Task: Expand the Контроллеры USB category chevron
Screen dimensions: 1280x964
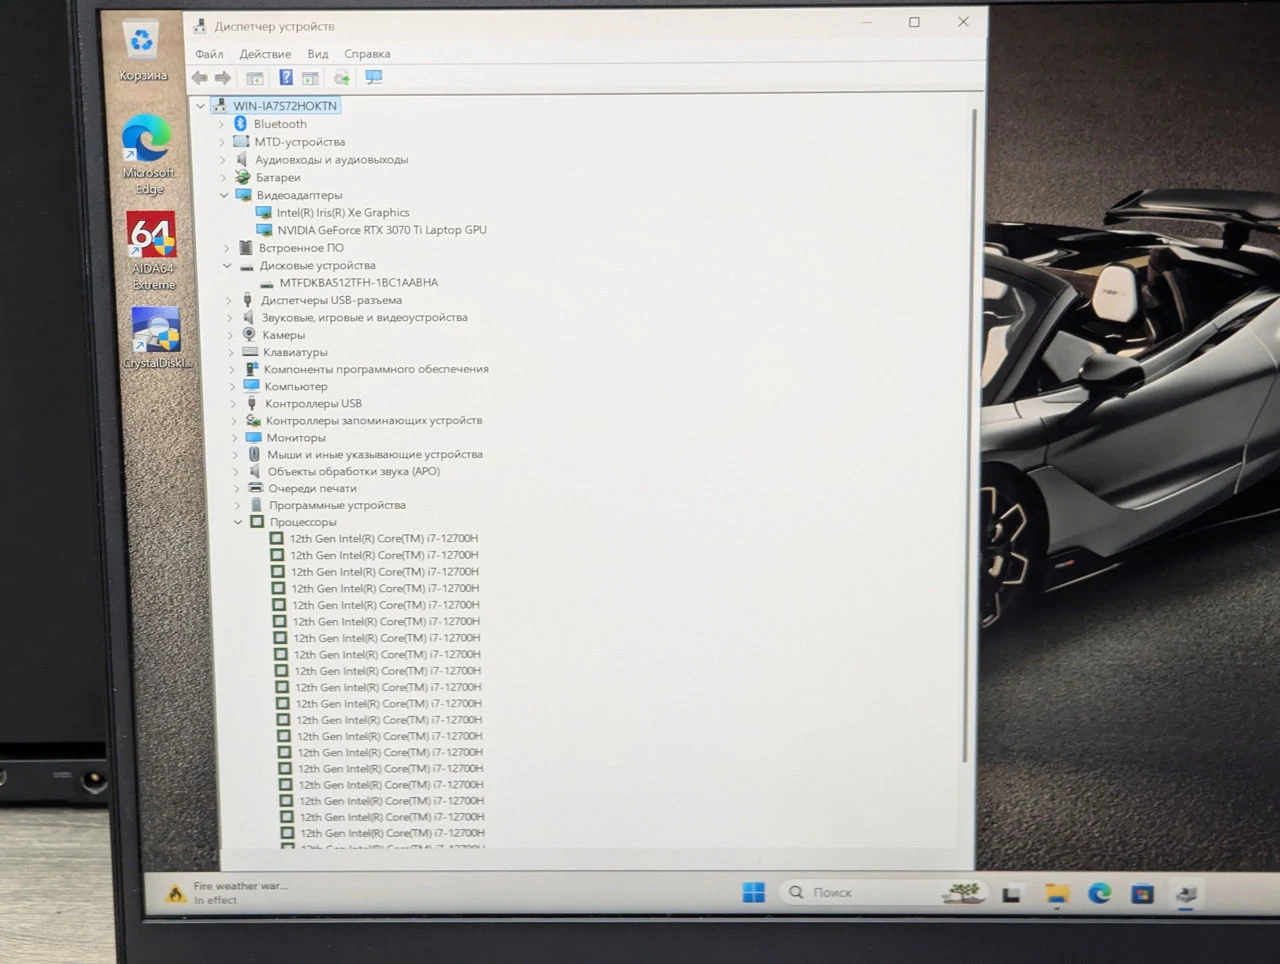Action: [234, 404]
